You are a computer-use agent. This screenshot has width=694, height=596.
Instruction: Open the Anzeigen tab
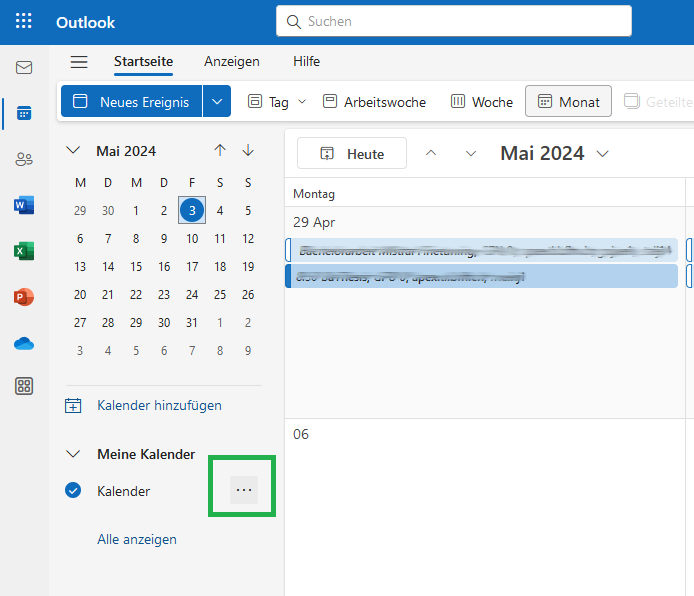[x=231, y=62]
